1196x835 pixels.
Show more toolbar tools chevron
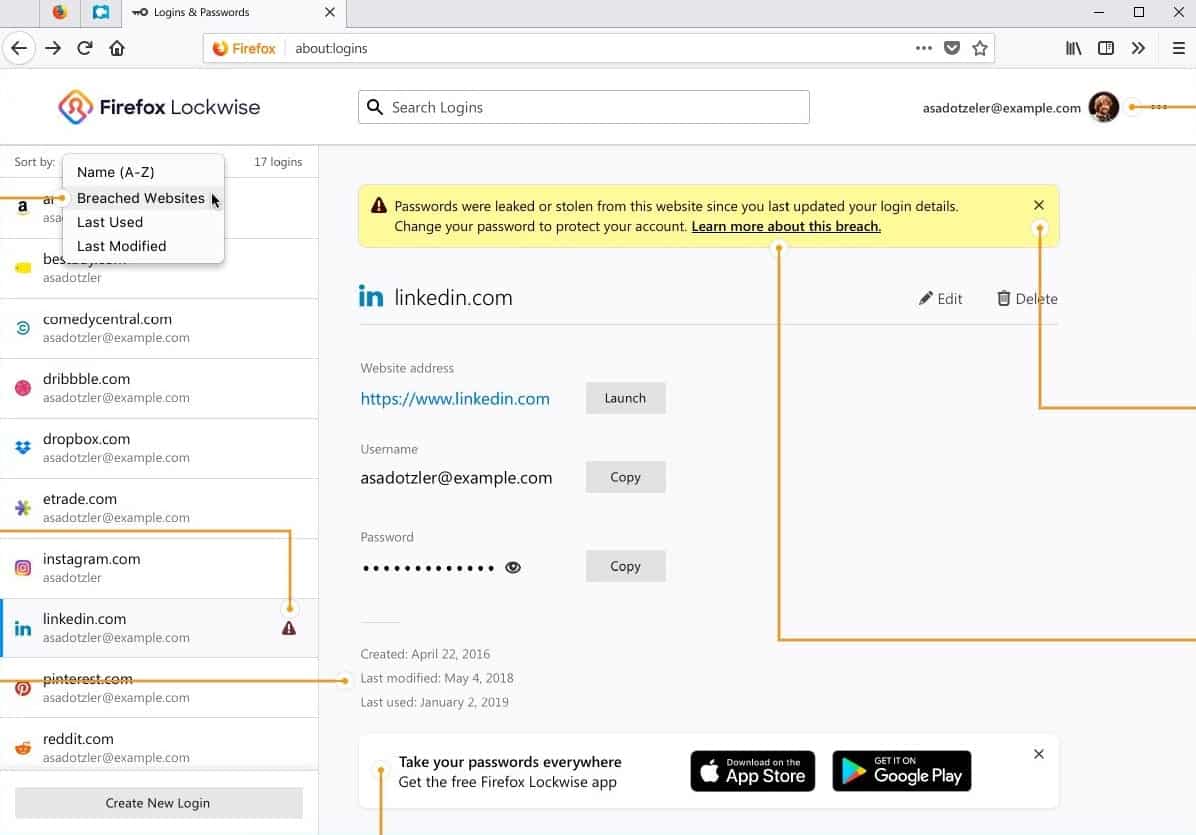[x=1138, y=48]
